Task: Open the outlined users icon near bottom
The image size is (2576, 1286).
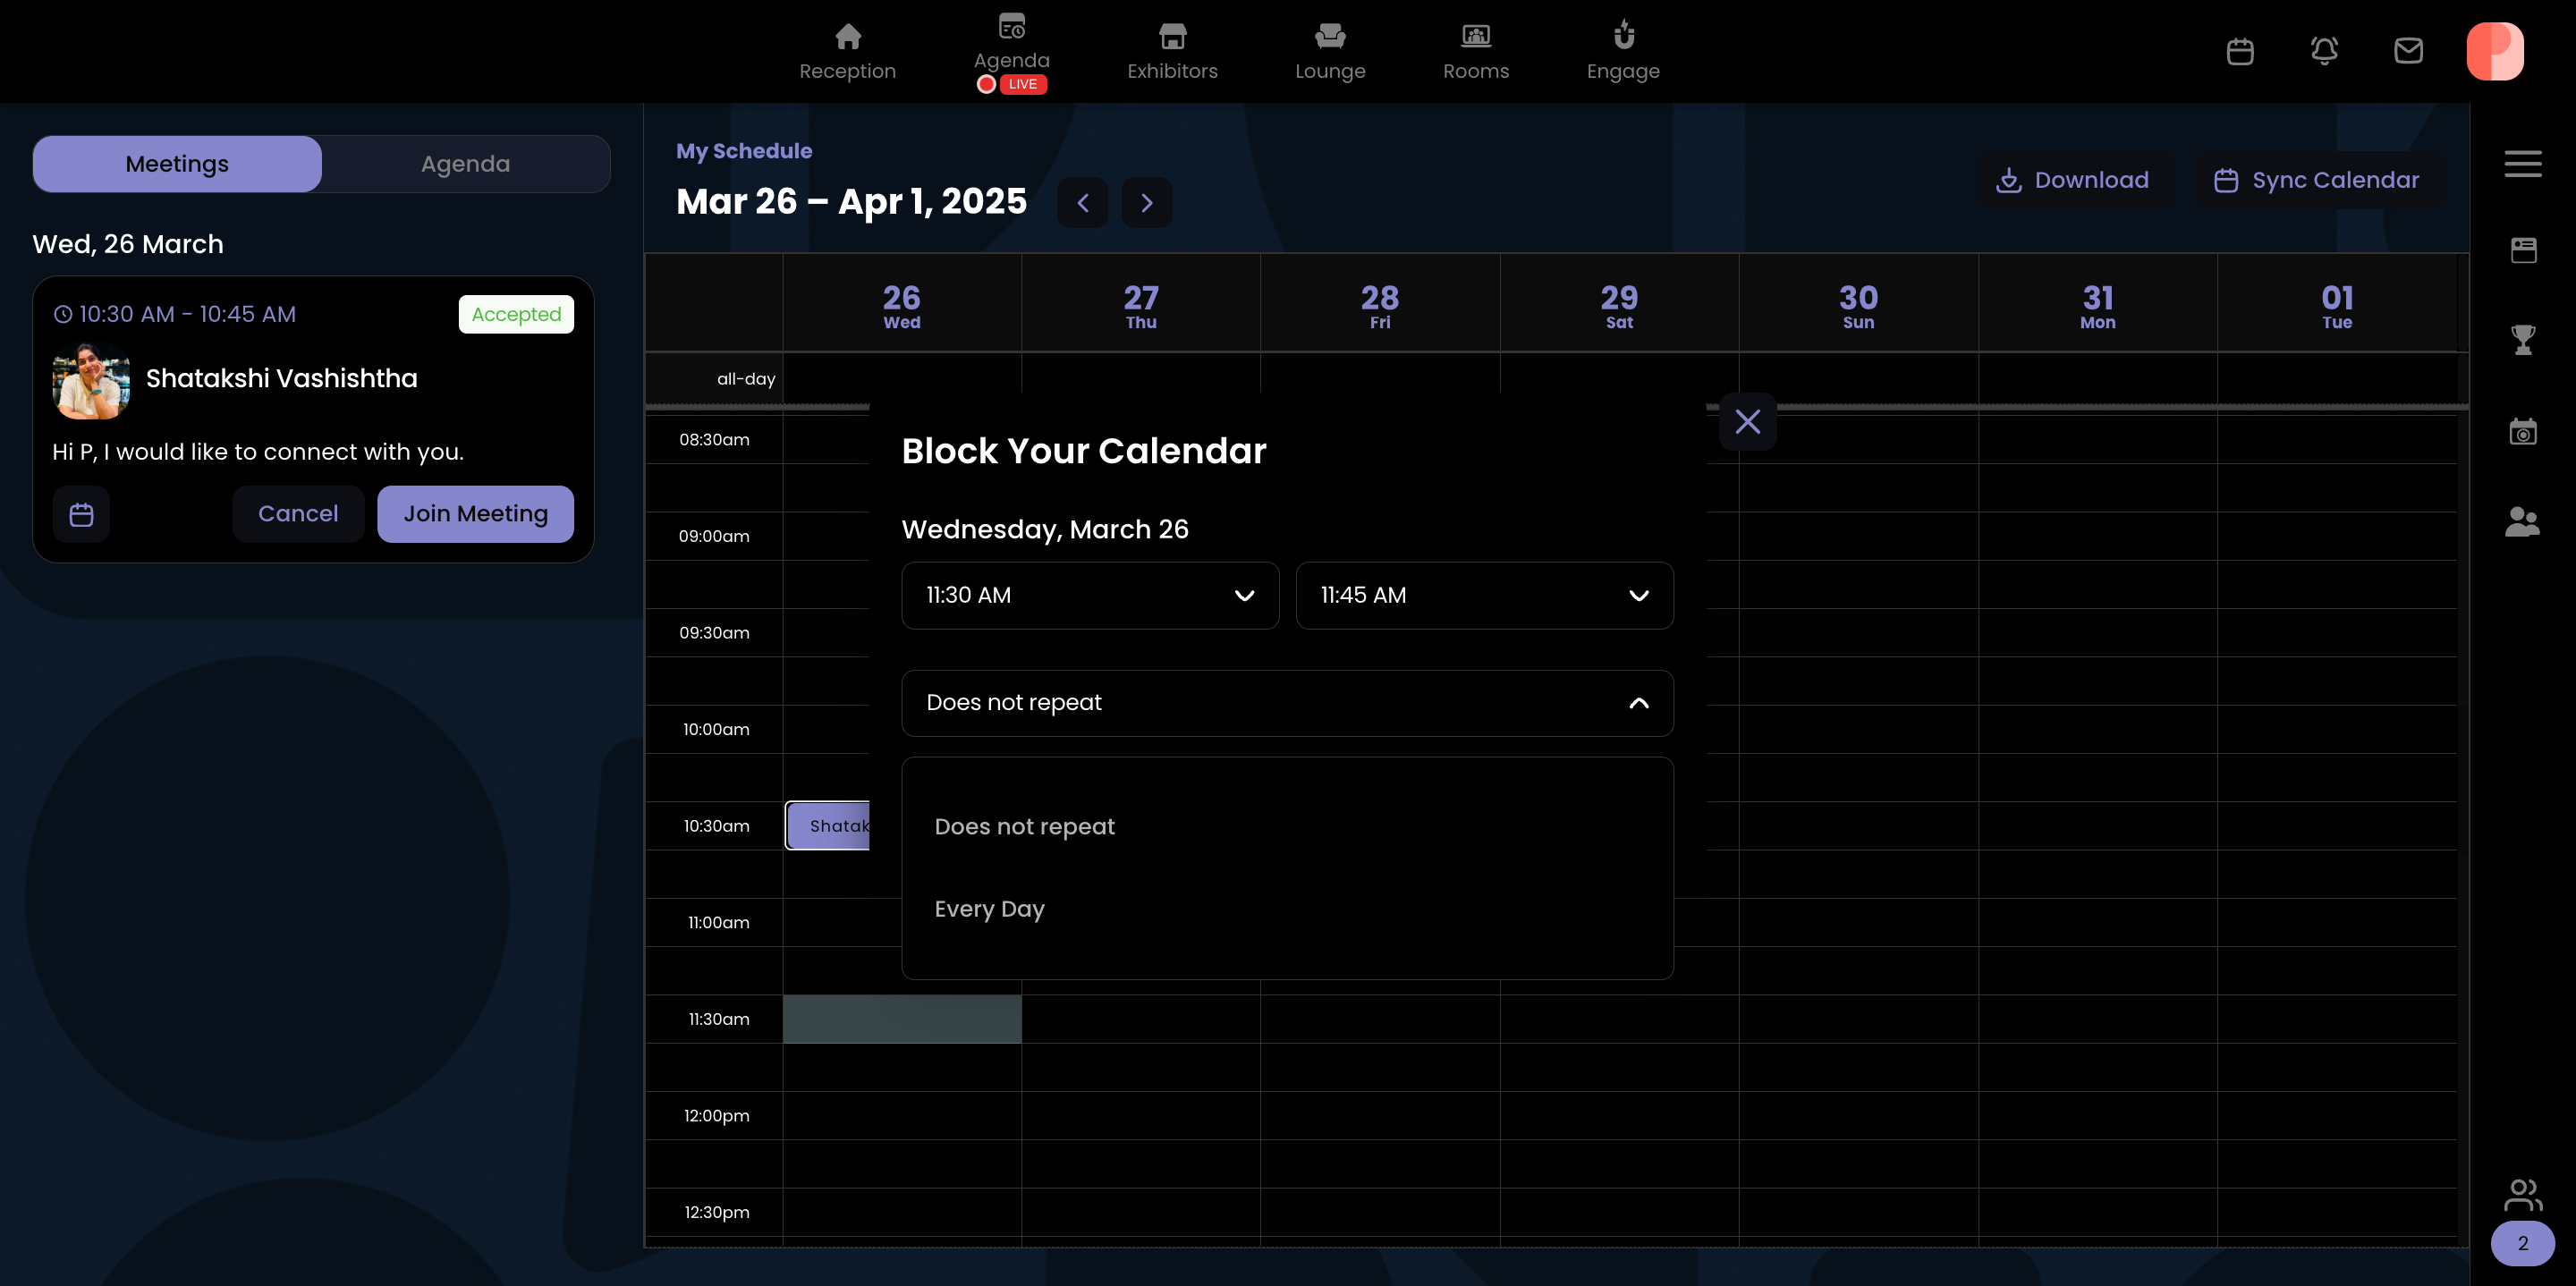Action: [2522, 1194]
